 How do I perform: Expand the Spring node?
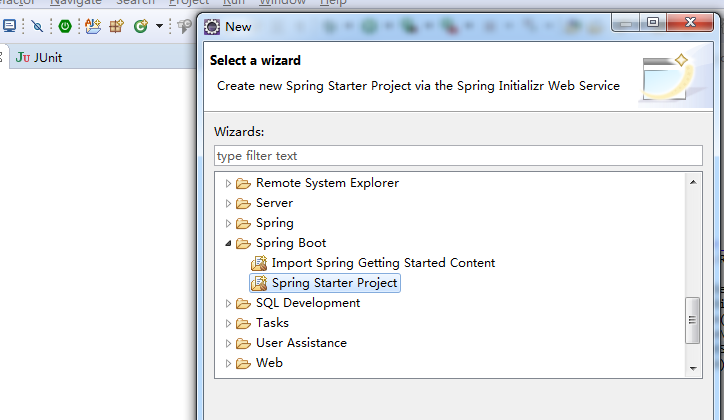(228, 223)
